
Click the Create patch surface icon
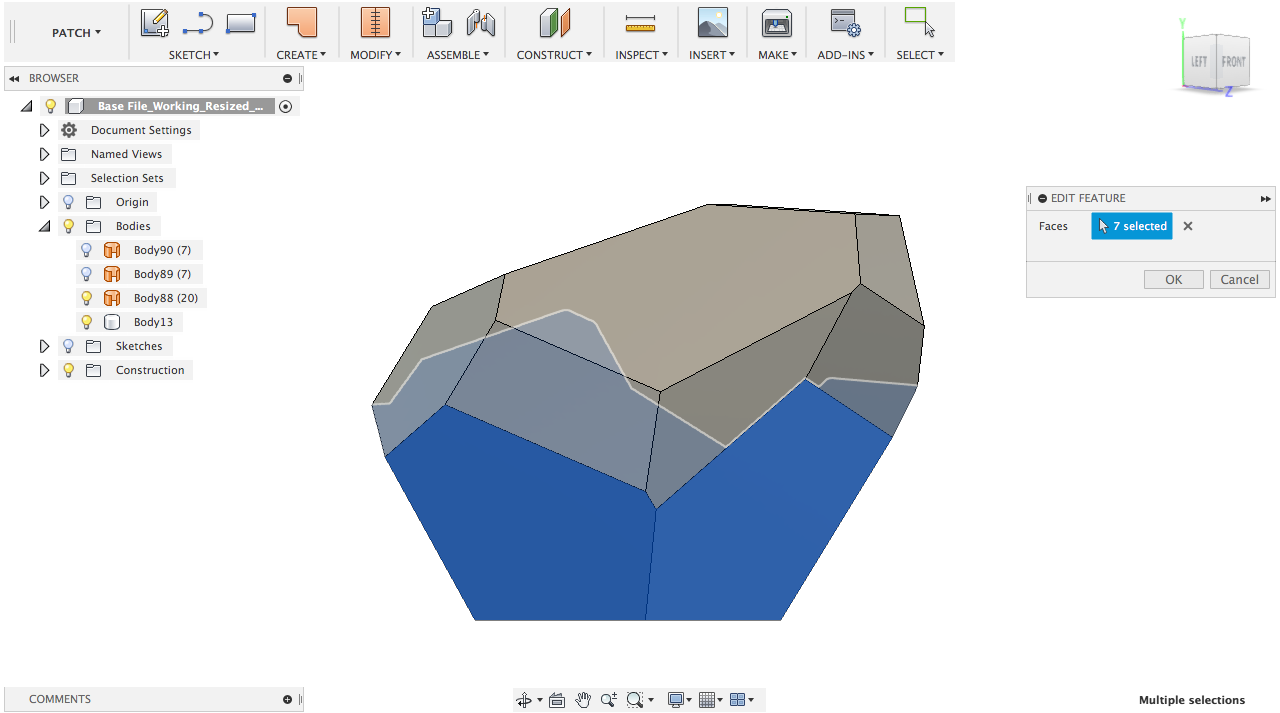point(301,23)
